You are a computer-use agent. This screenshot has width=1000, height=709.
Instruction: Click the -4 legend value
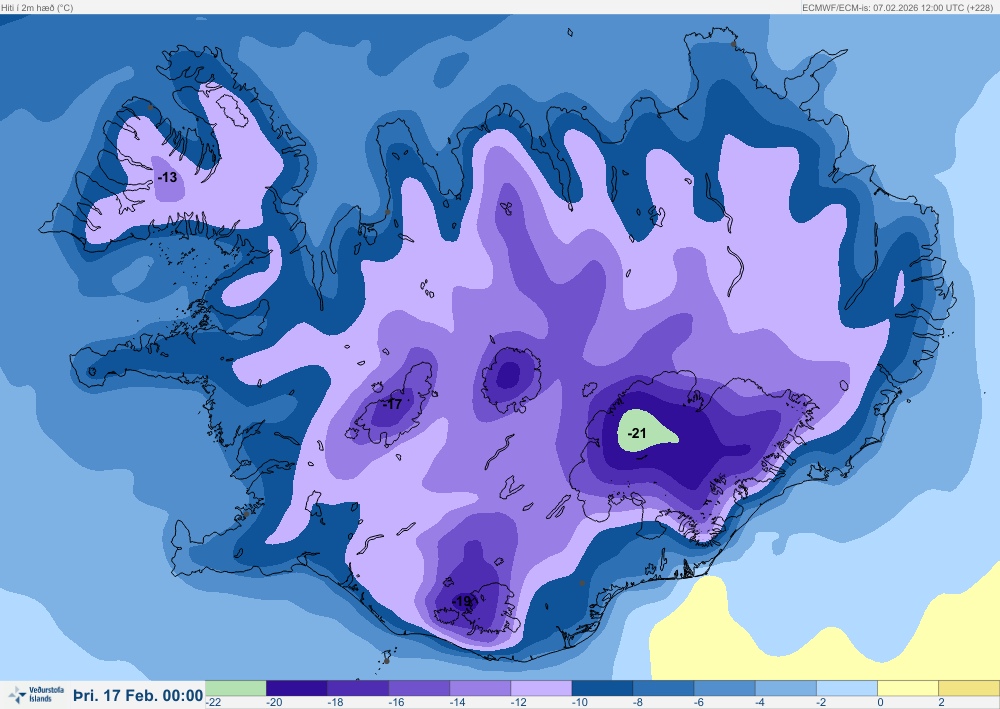[x=762, y=703]
